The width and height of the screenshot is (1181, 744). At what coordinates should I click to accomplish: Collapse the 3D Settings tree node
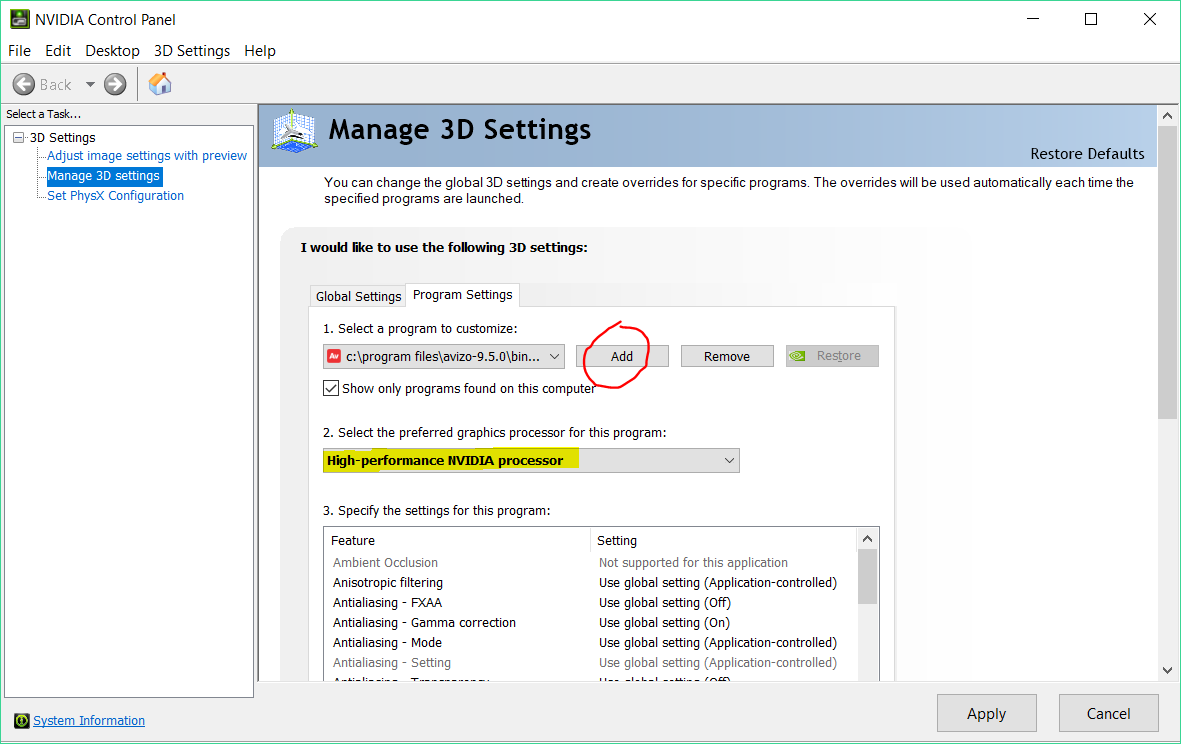[x=19, y=137]
